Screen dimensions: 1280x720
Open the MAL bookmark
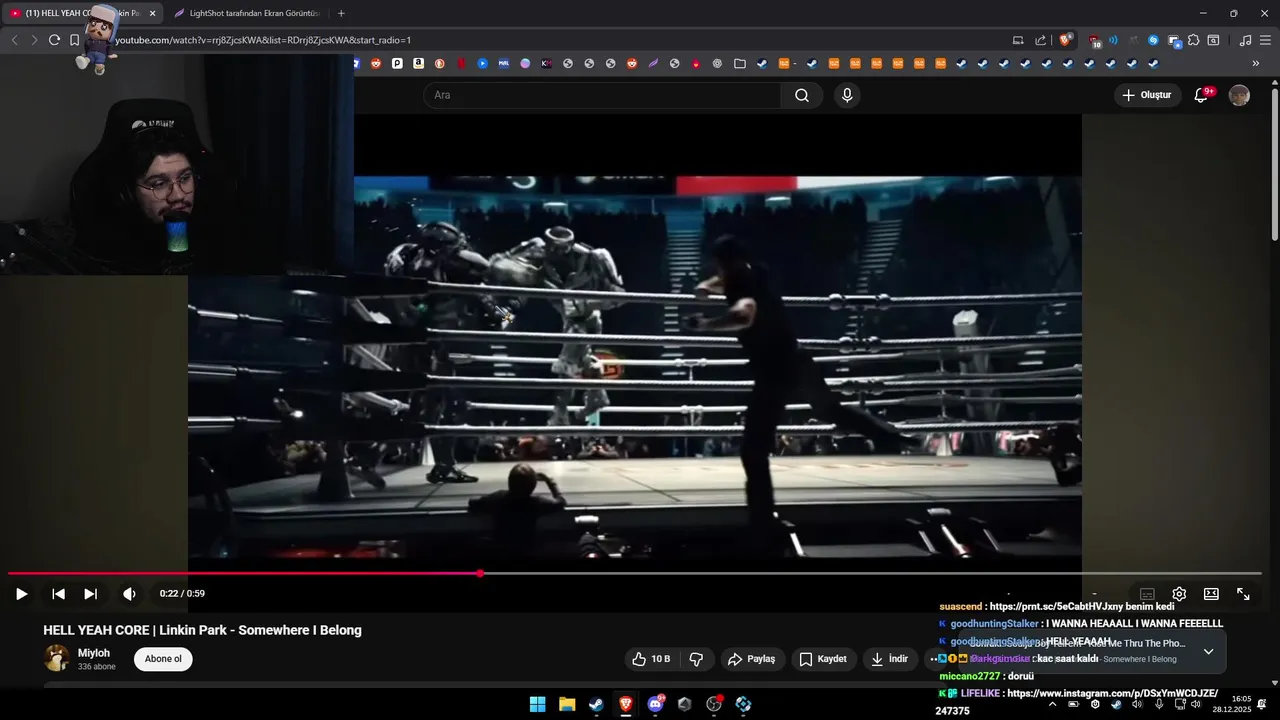[x=503, y=63]
